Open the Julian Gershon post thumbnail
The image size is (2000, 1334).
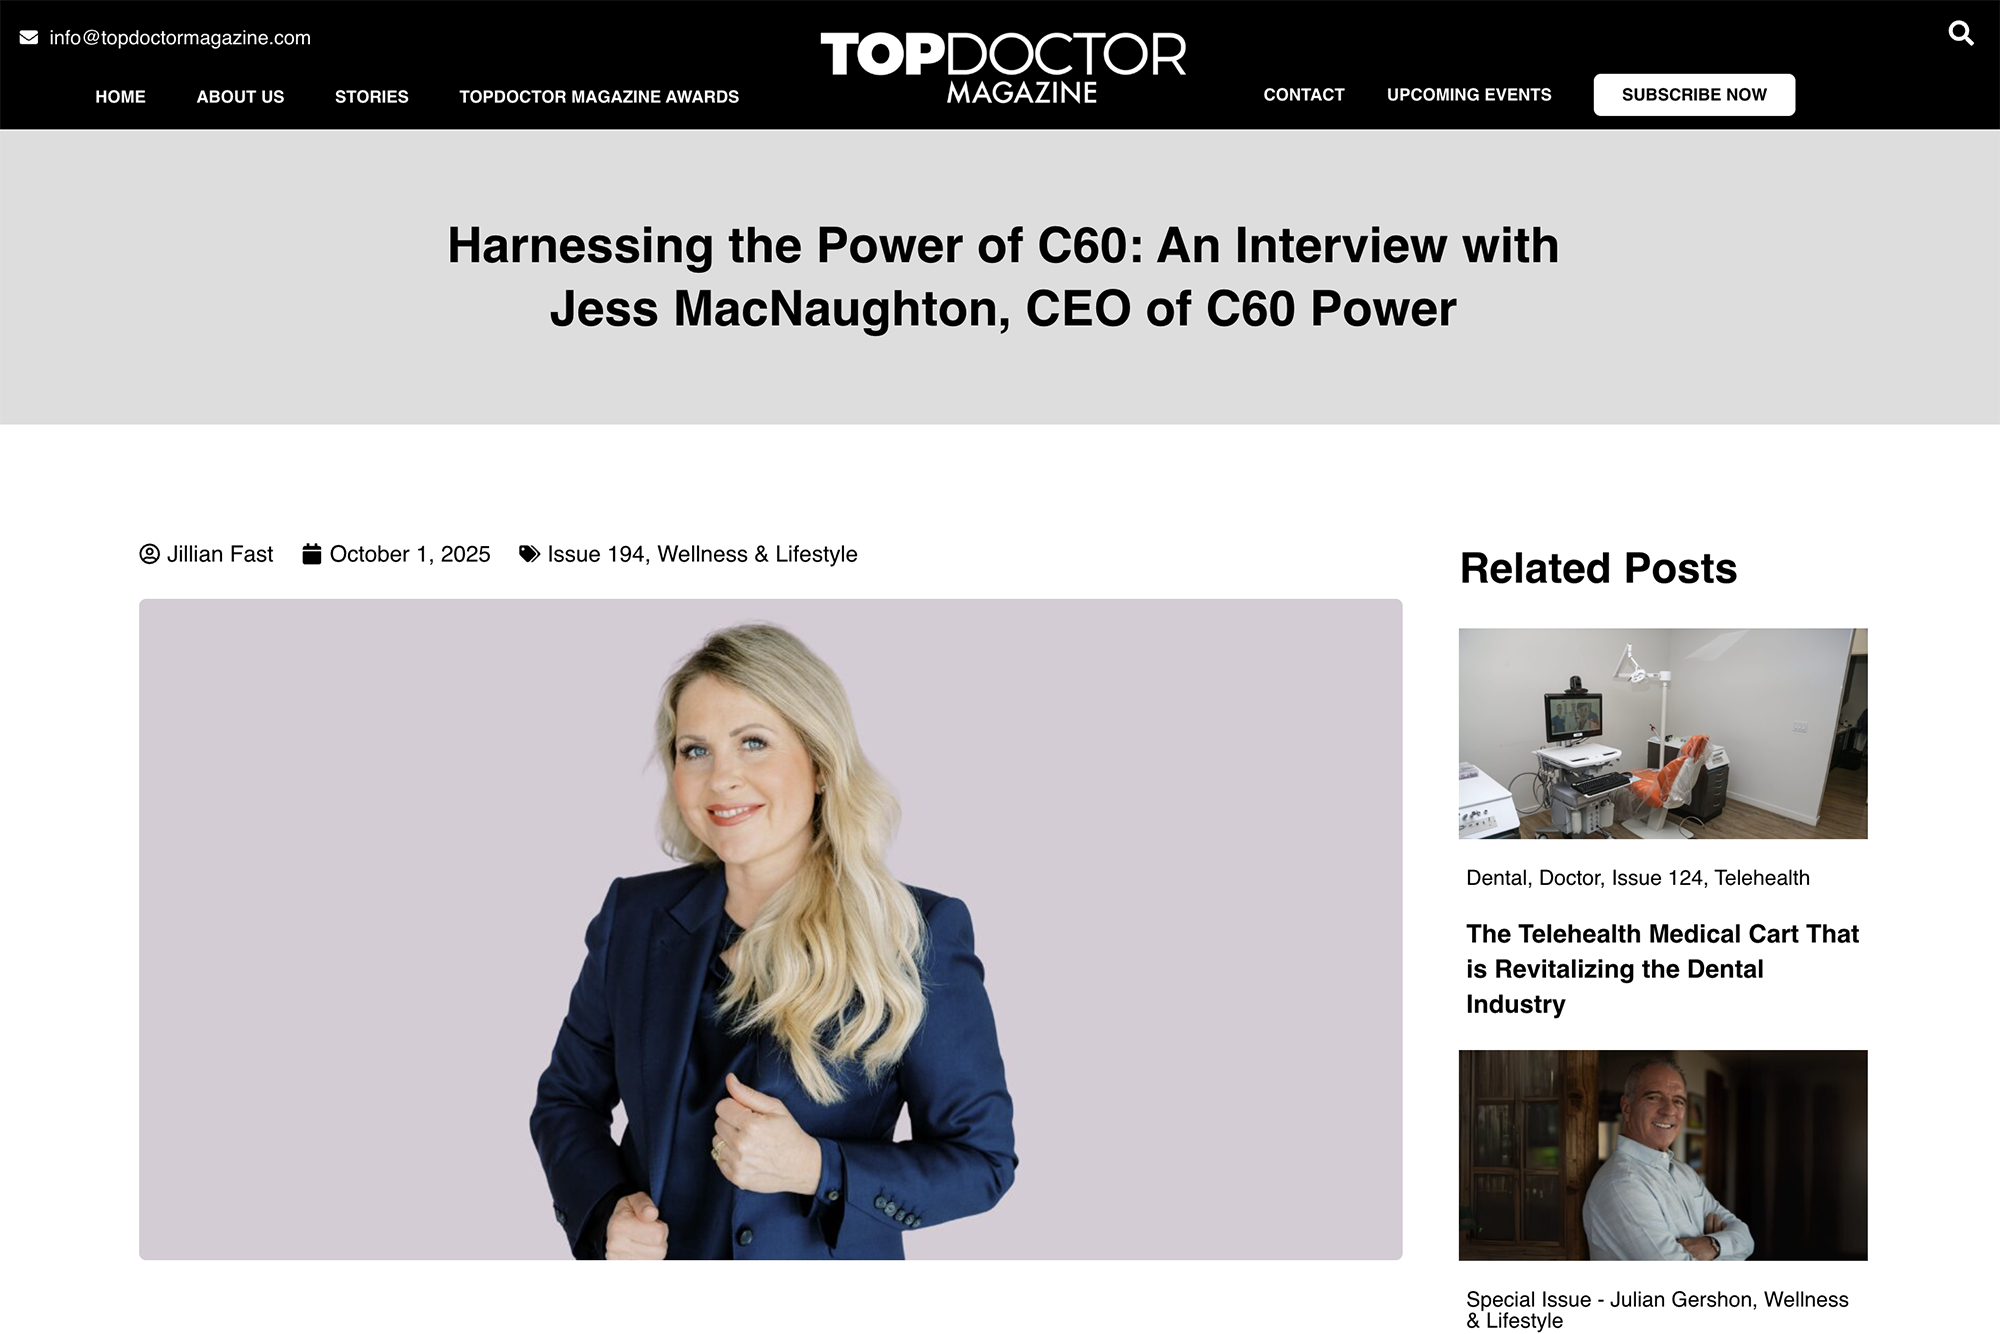tap(1663, 1155)
